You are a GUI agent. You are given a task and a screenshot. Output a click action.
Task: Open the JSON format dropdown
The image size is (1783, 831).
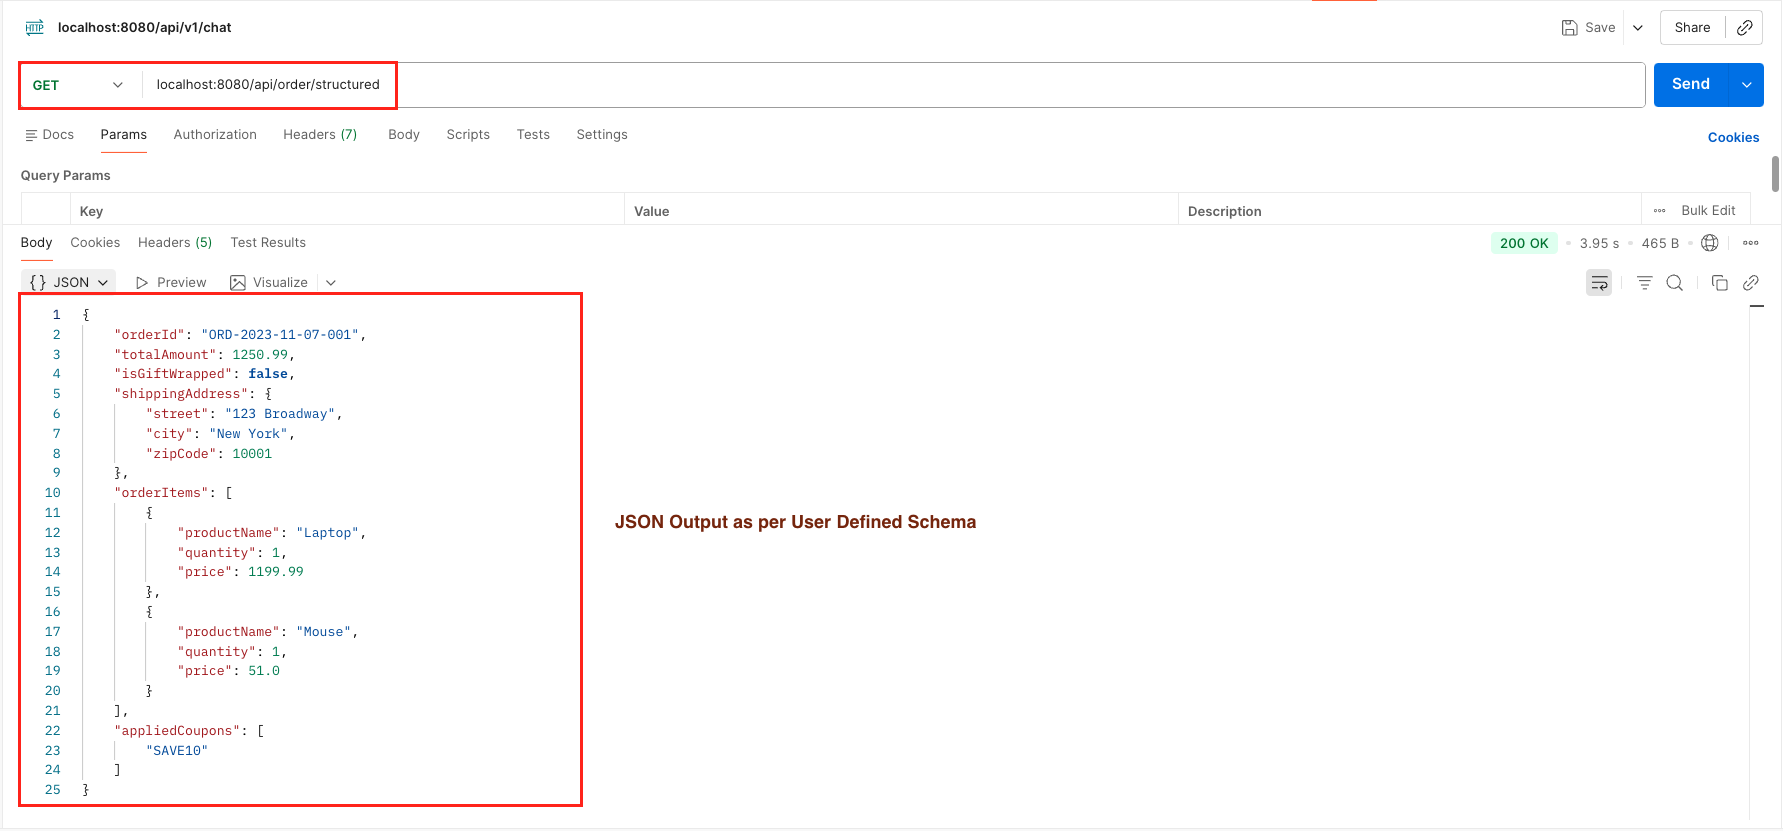click(x=68, y=283)
